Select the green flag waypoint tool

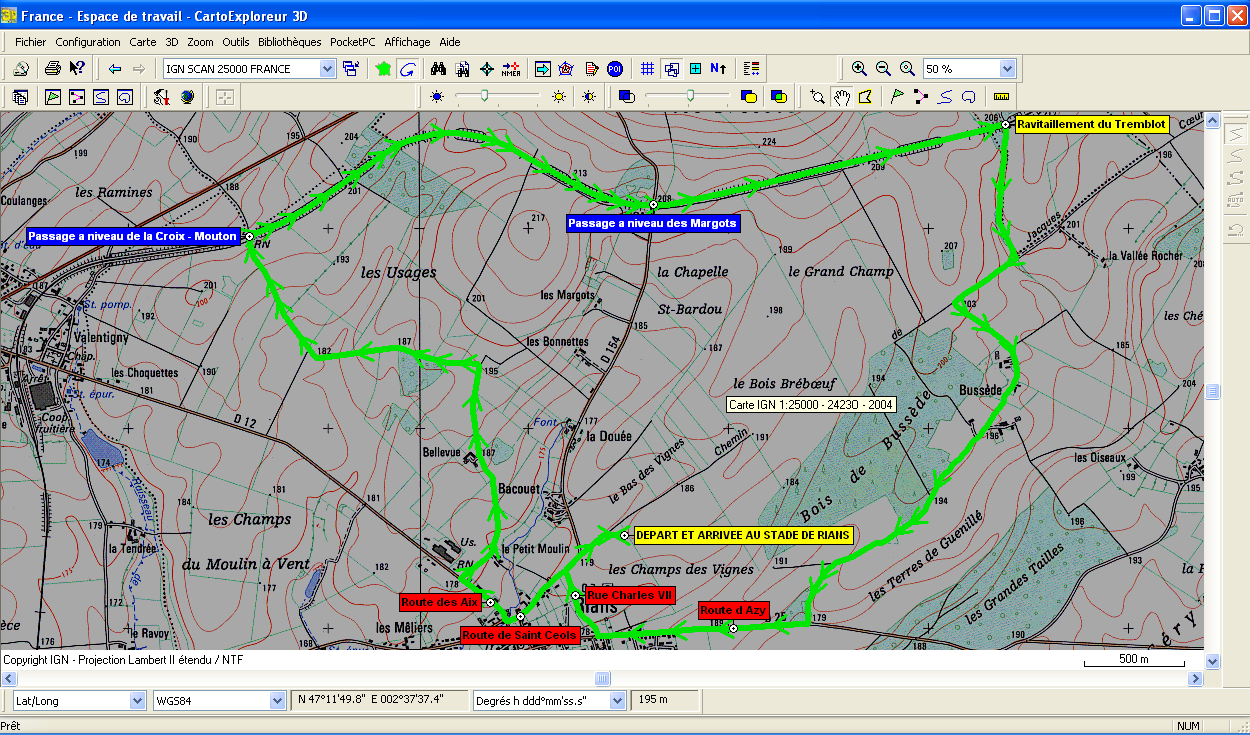(897, 97)
